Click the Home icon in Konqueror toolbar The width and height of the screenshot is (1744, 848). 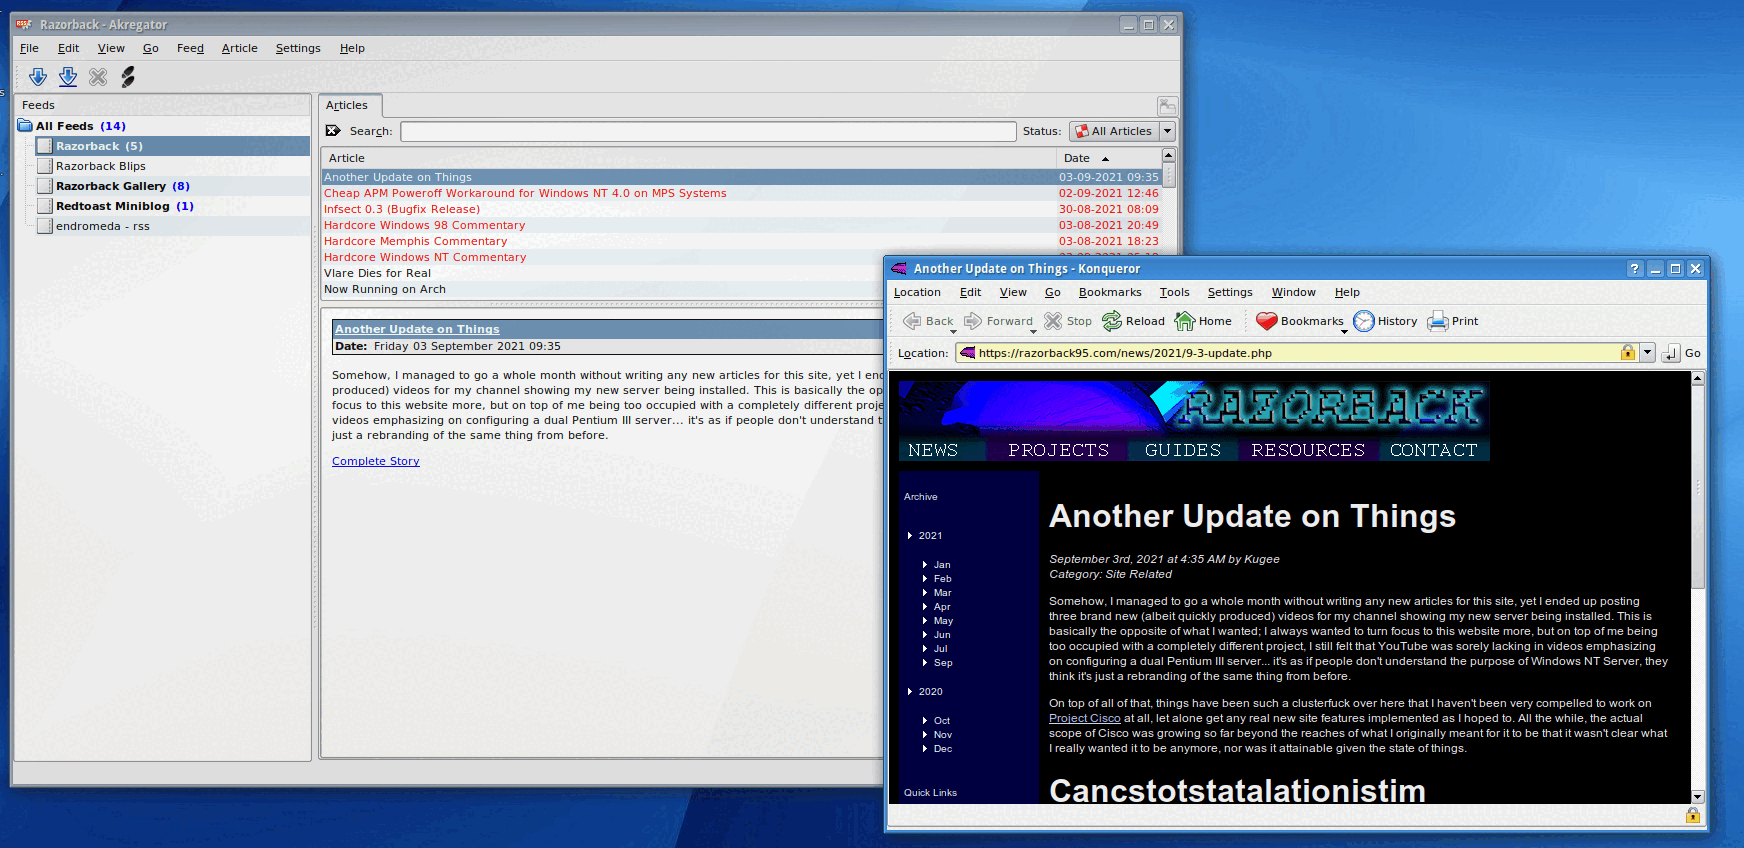(1185, 321)
